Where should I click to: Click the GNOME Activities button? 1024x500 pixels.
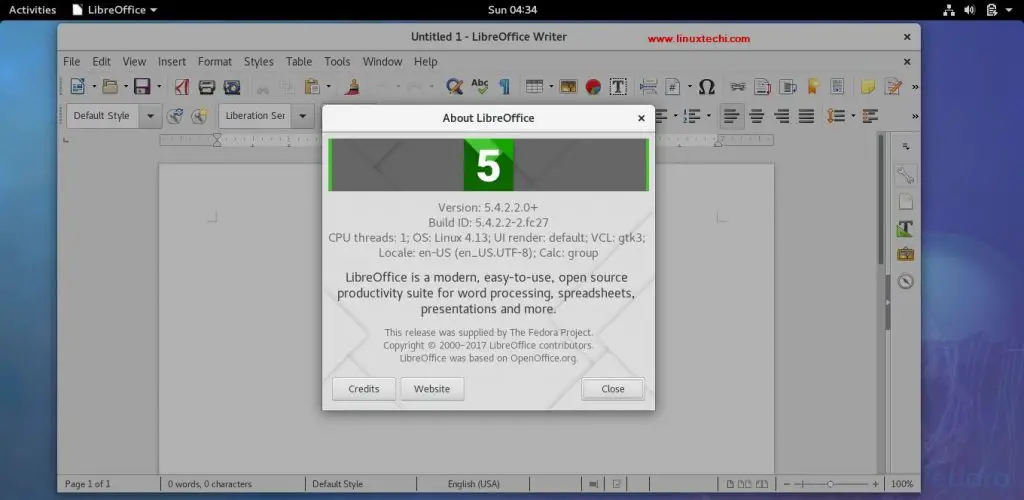click(x=32, y=10)
